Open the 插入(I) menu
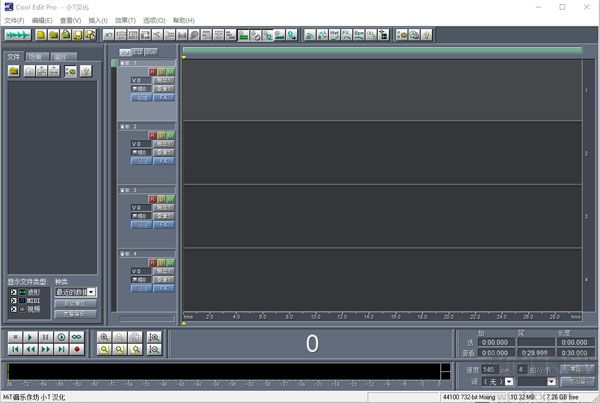600x403 pixels. (98, 20)
